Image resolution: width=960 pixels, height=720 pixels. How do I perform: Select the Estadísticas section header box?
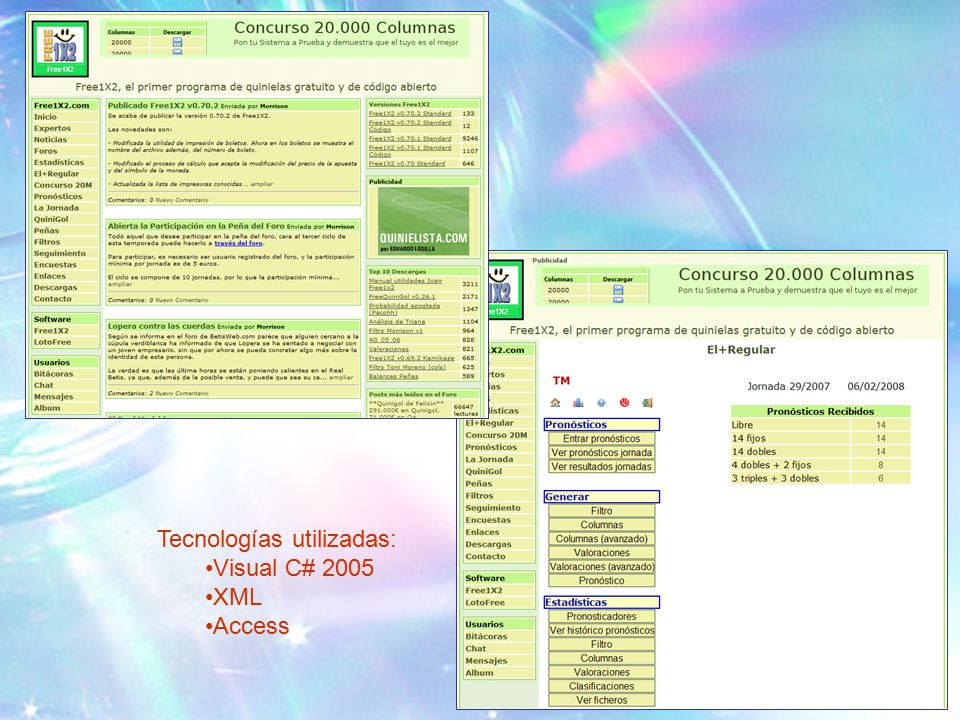point(601,602)
